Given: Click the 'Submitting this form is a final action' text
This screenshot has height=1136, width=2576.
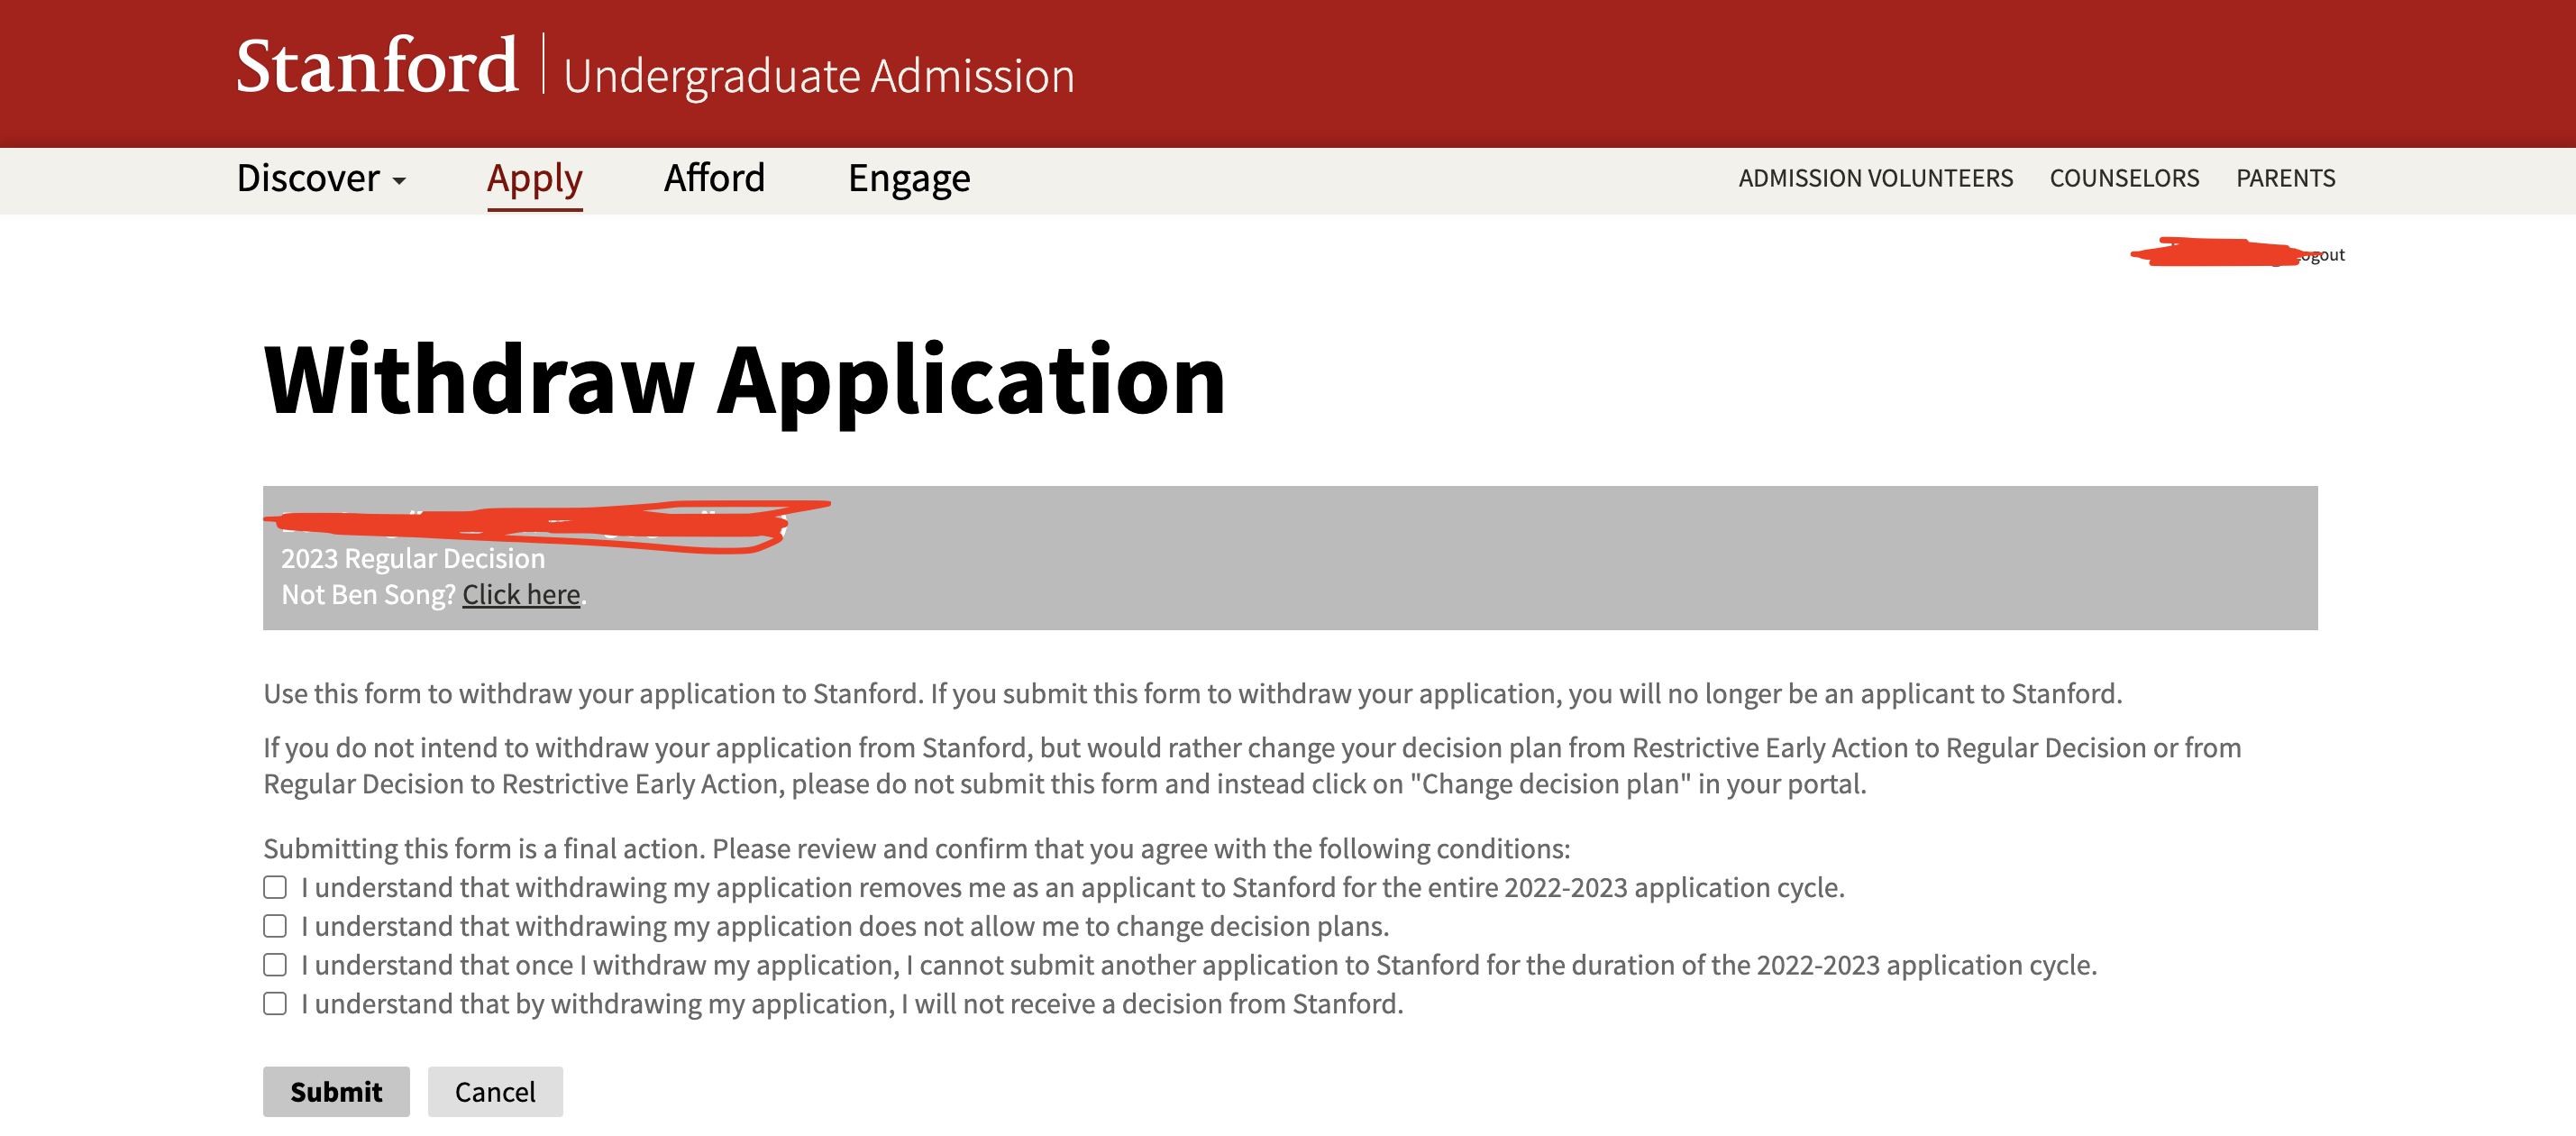Looking at the screenshot, I should pos(916,848).
